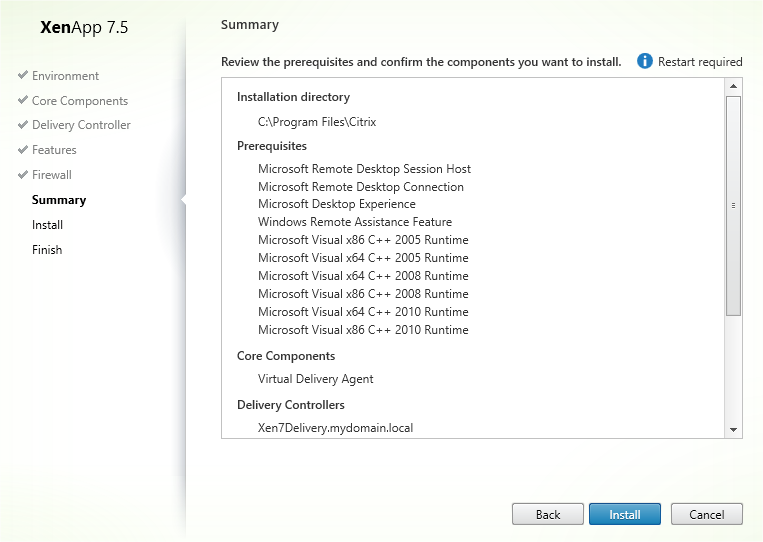763x542 pixels.
Task: Click the scrollbar up arrow
Action: (x=733, y=86)
